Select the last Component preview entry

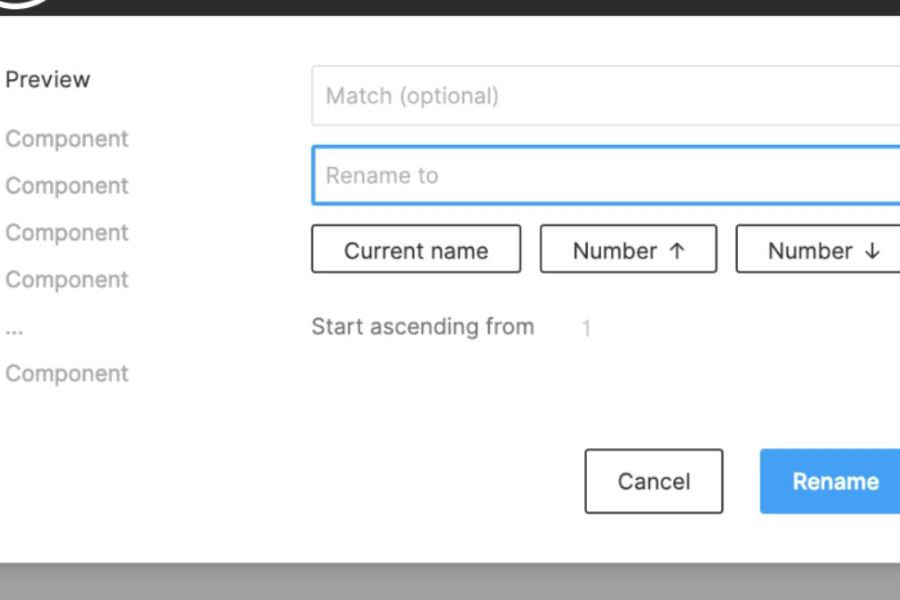point(67,374)
